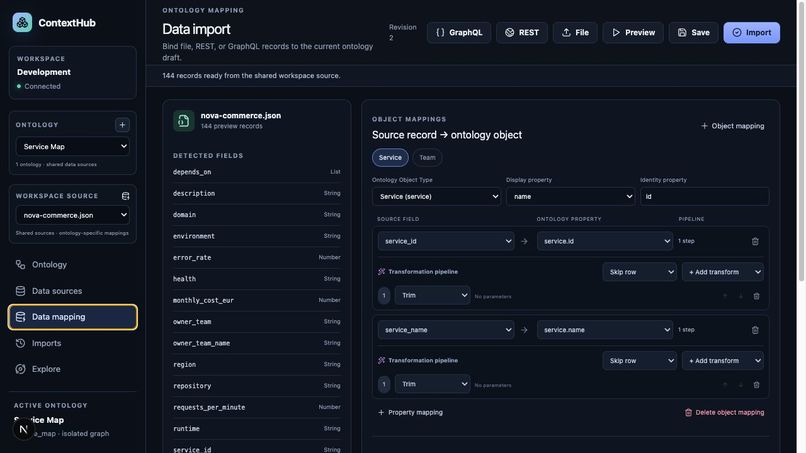Click the round N badge icon

pos(23,429)
